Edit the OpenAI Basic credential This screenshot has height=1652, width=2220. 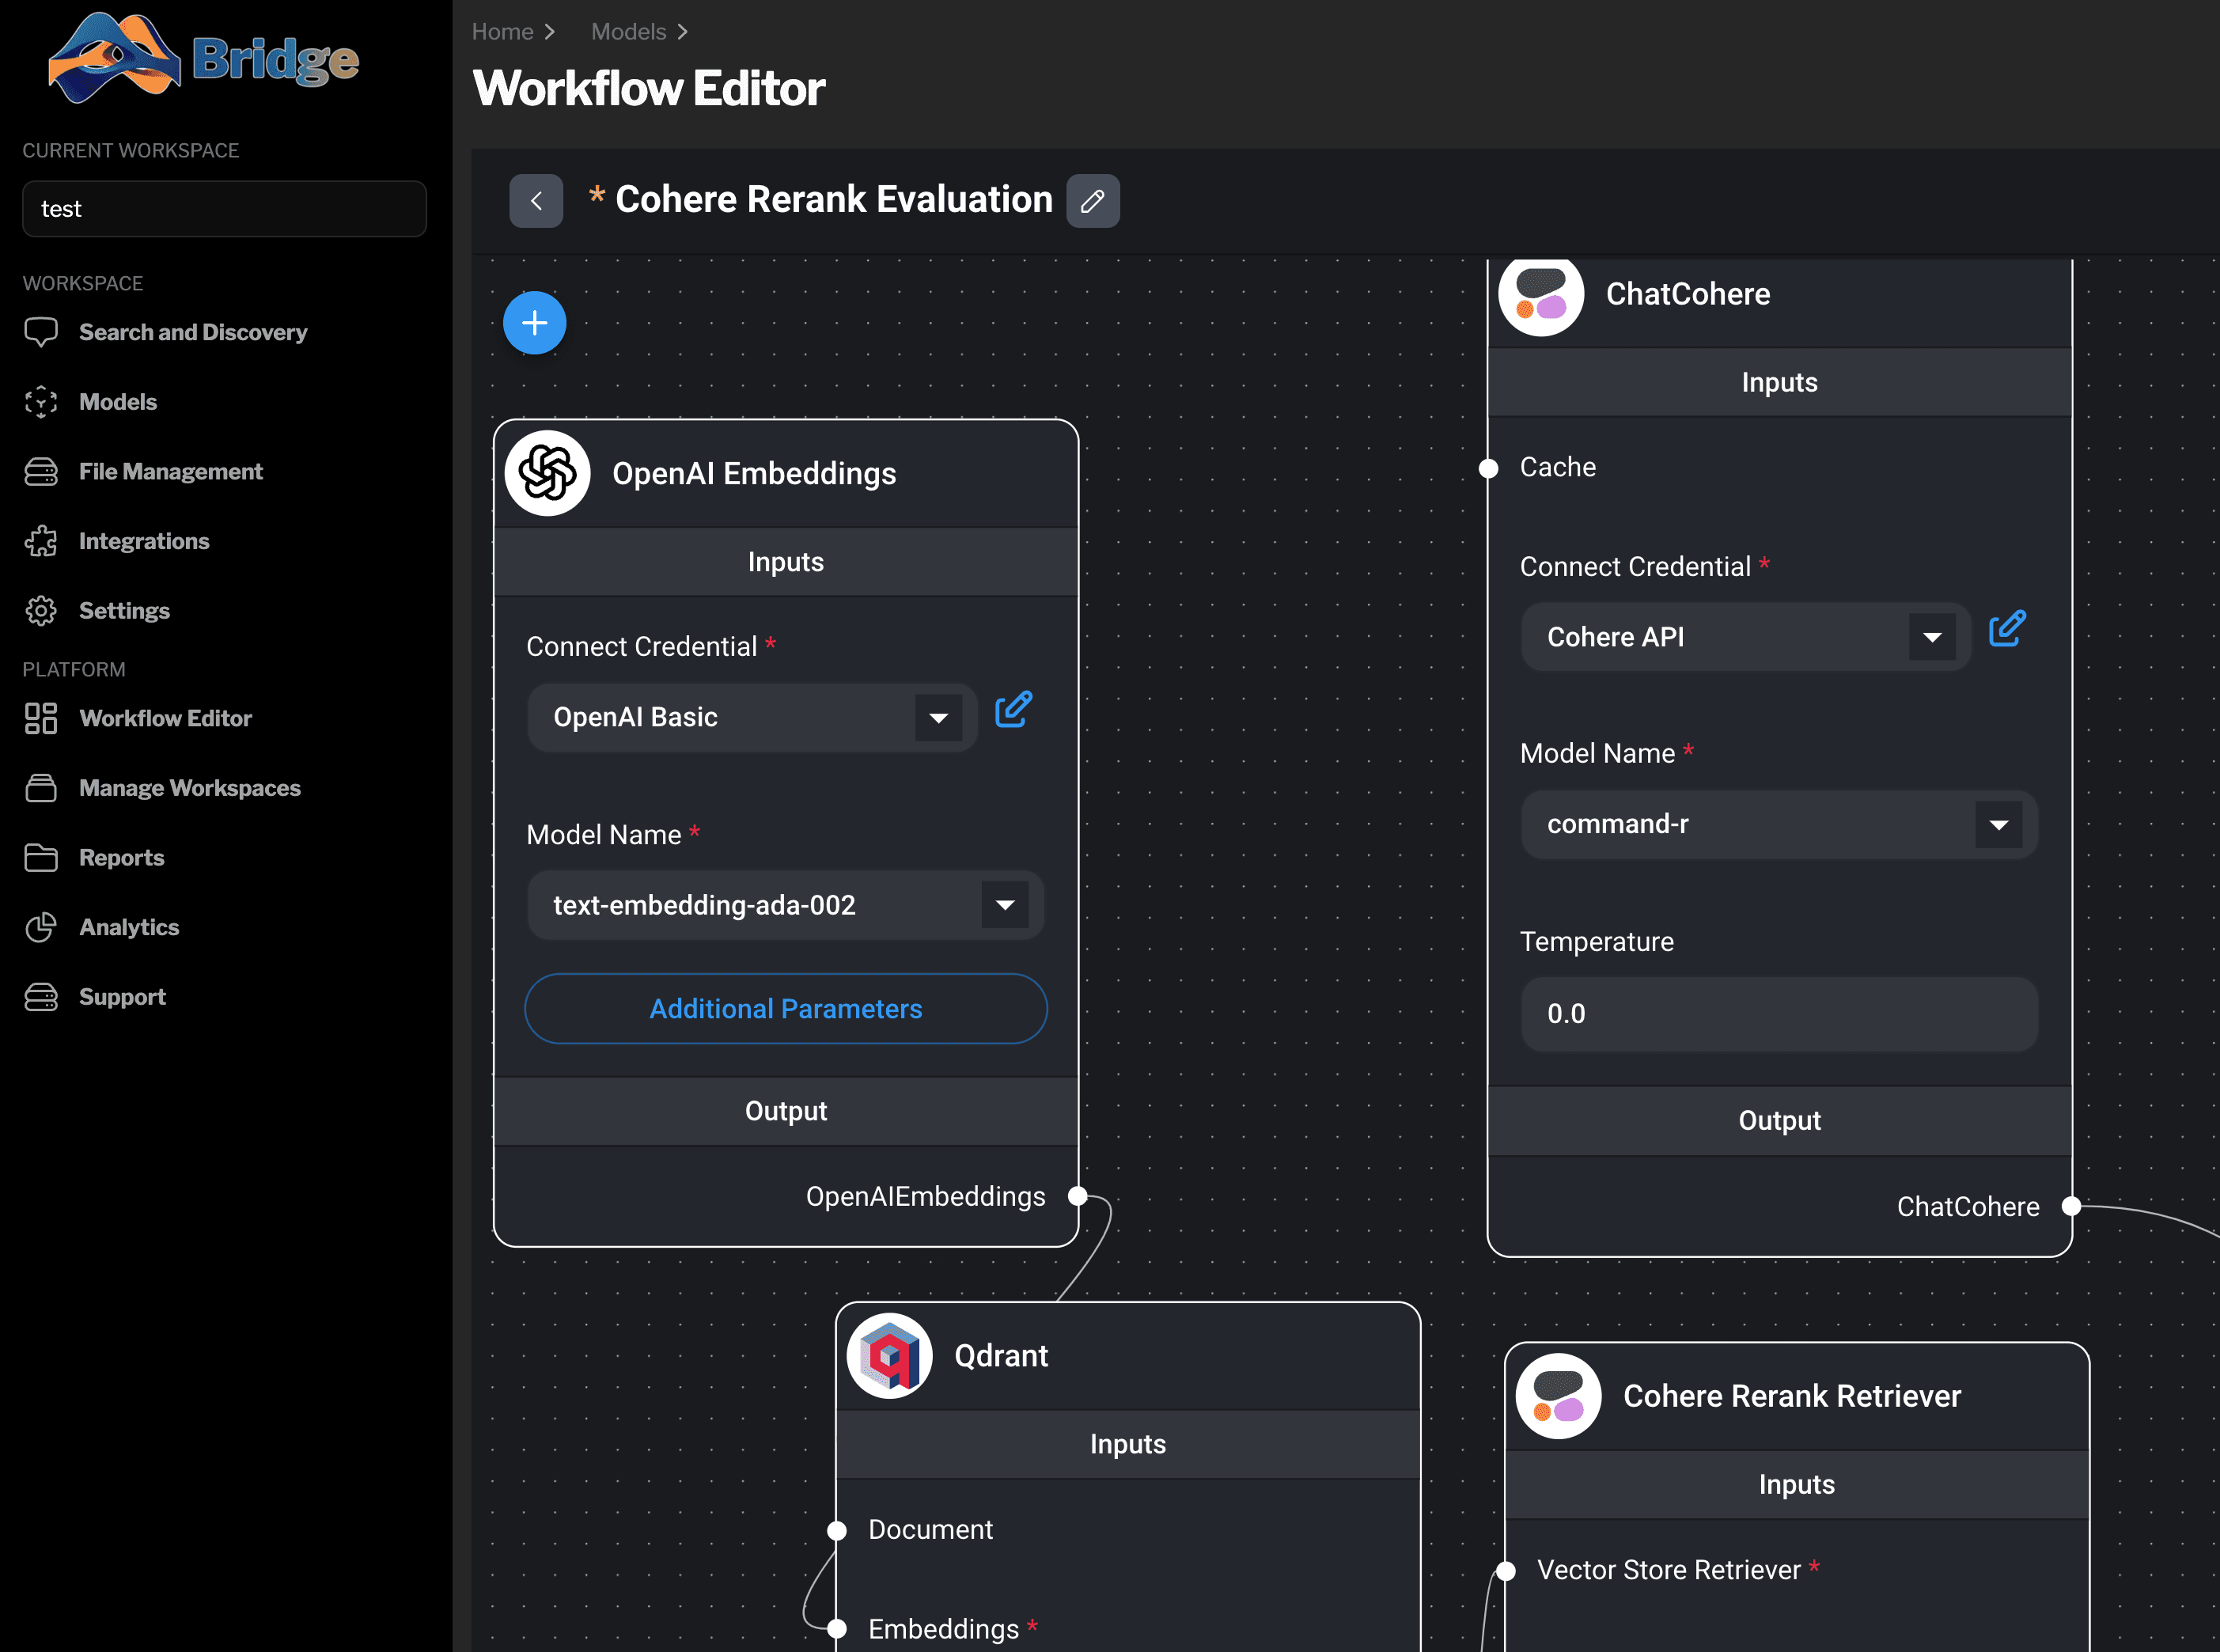tap(1013, 709)
